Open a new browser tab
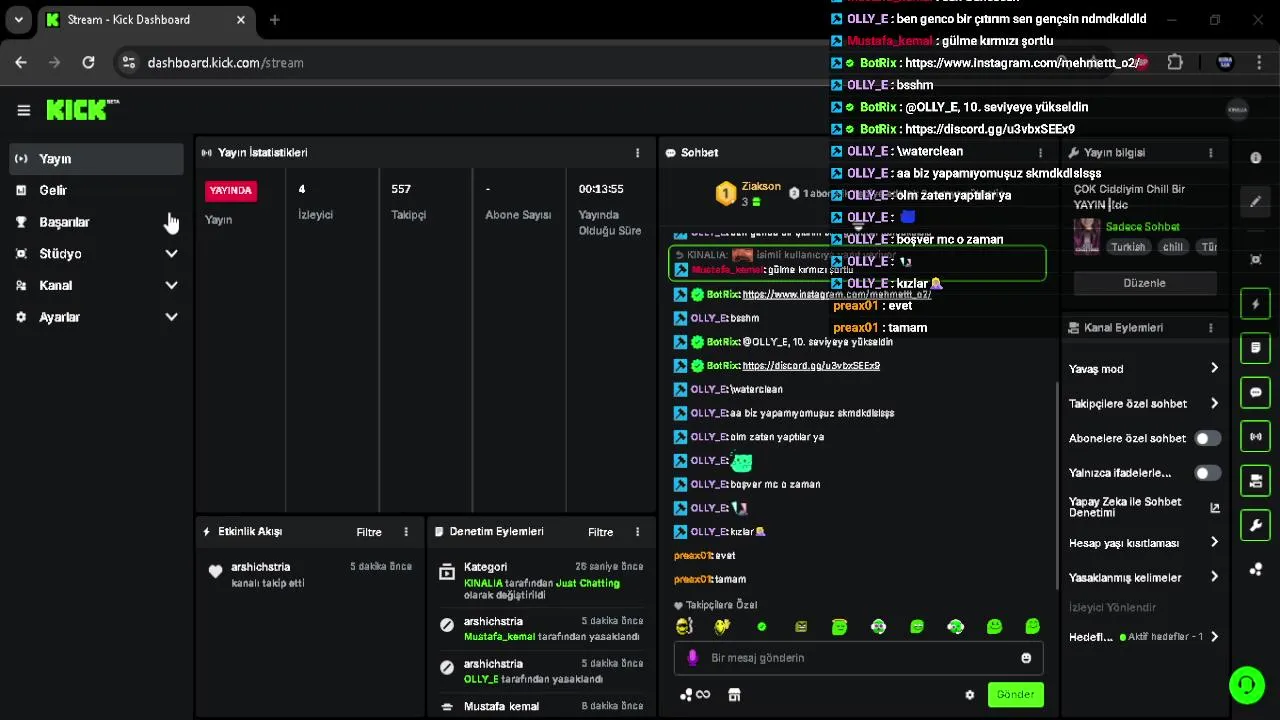 274,19
